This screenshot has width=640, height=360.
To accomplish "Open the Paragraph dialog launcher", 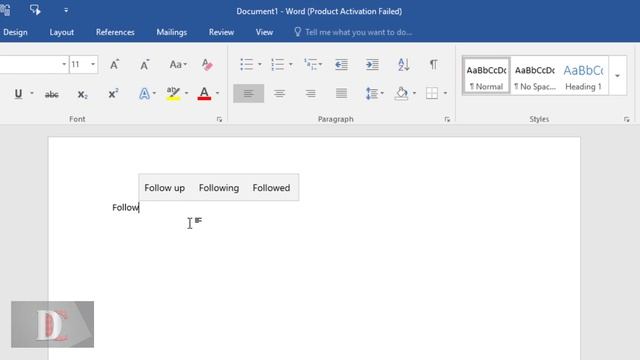I will (447, 119).
